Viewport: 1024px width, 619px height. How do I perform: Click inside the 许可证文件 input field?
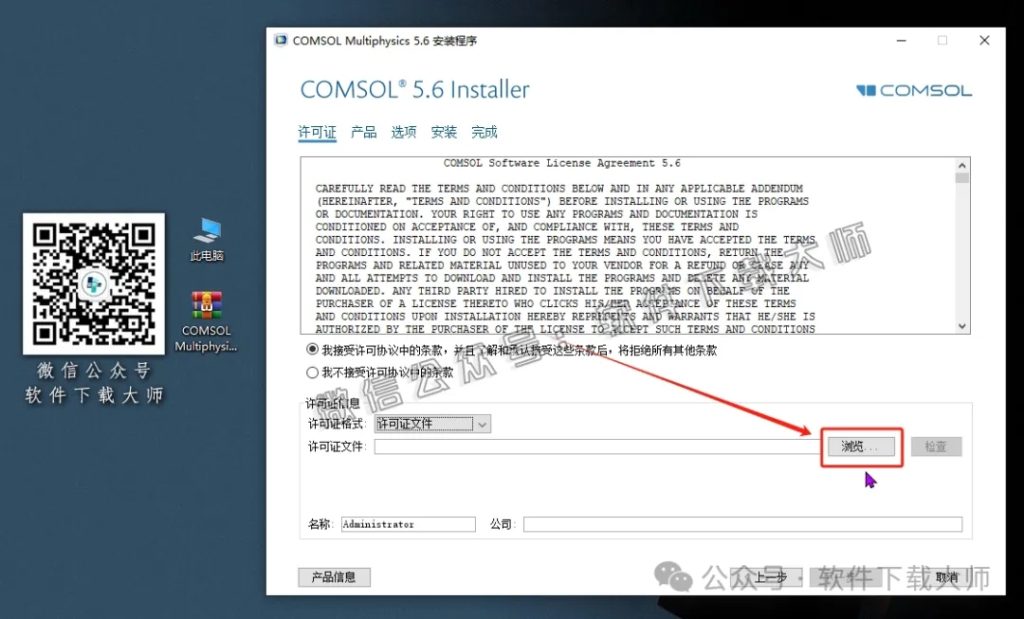click(x=600, y=447)
